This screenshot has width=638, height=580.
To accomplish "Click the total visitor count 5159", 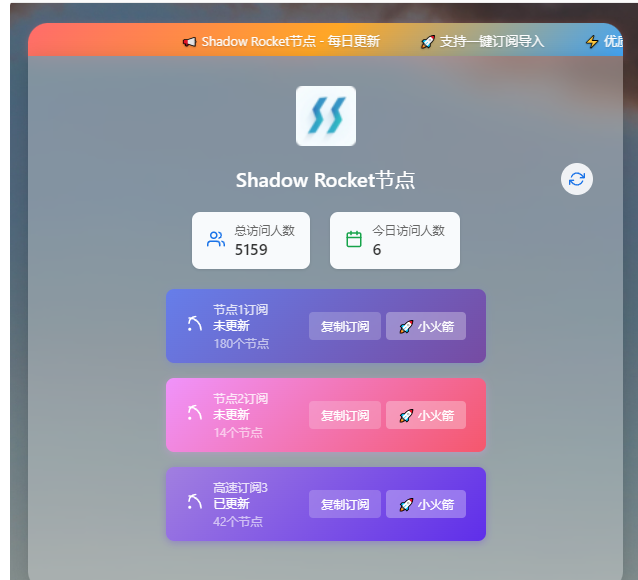I will tap(251, 249).
